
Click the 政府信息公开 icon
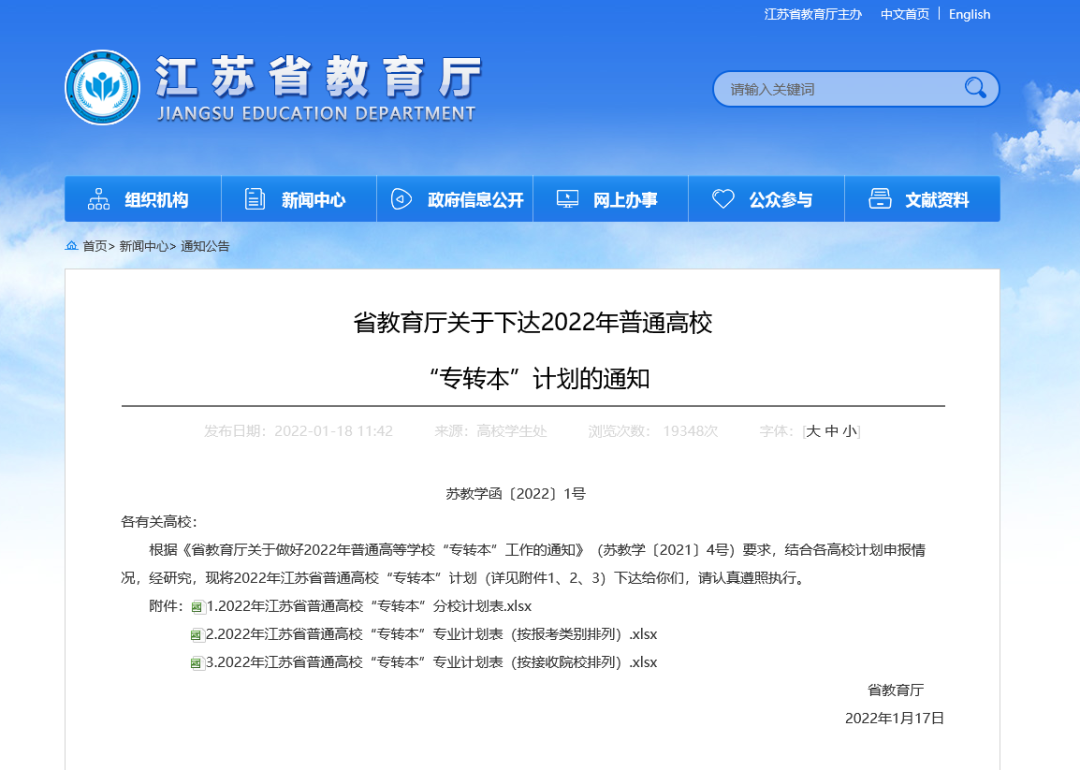click(x=401, y=199)
